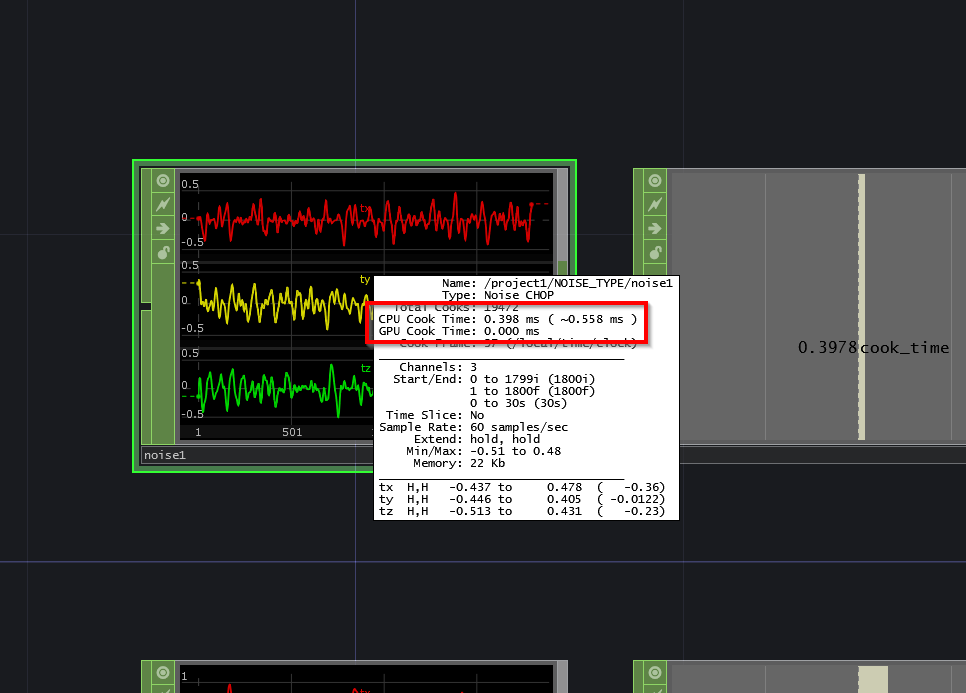Click the '501' time axis label

tap(292, 432)
